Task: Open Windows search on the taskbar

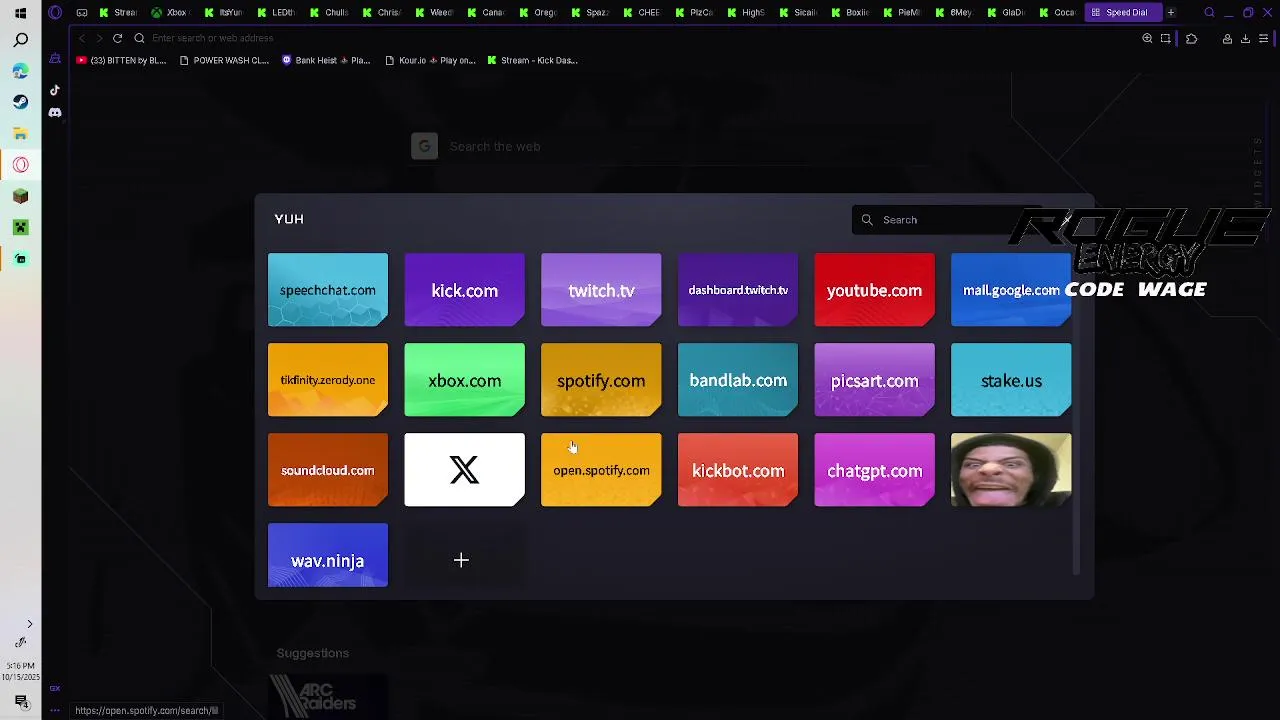Action: (20, 40)
